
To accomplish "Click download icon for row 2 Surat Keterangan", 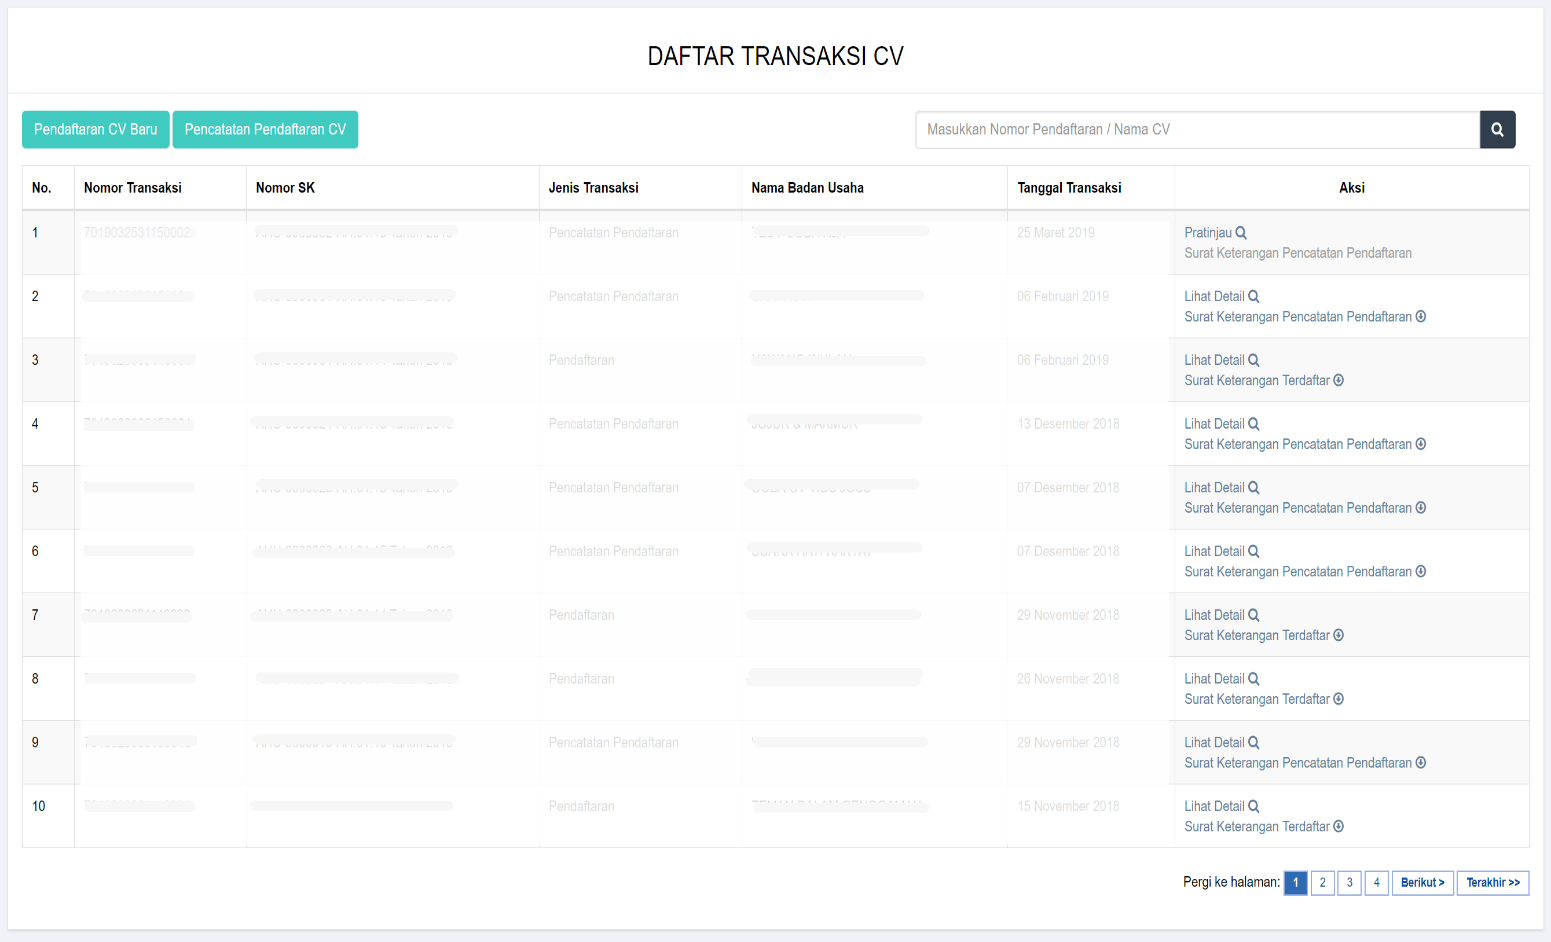I will coord(1421,317).
